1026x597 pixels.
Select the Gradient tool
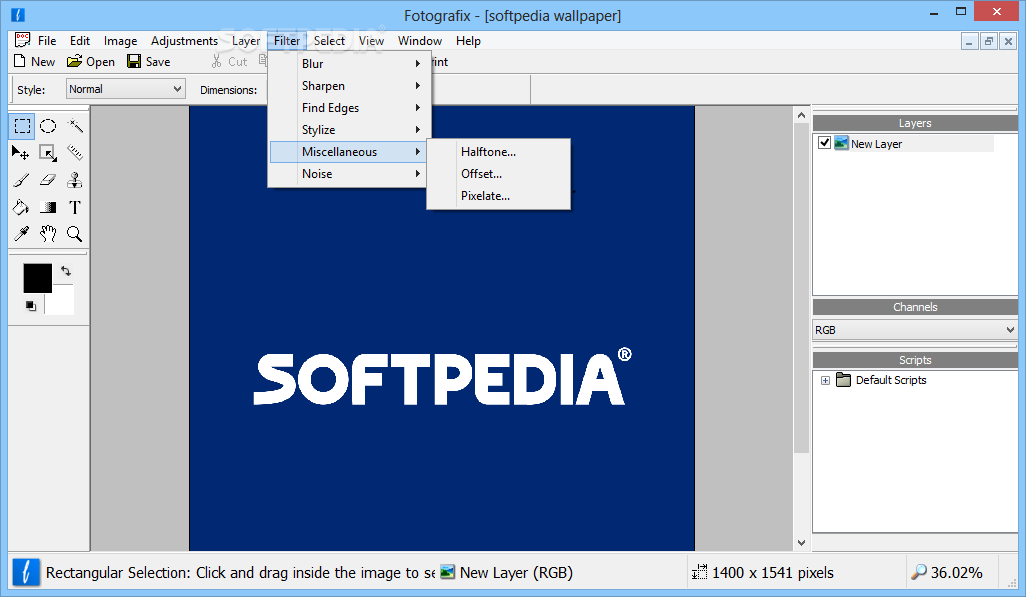(48, 208)
